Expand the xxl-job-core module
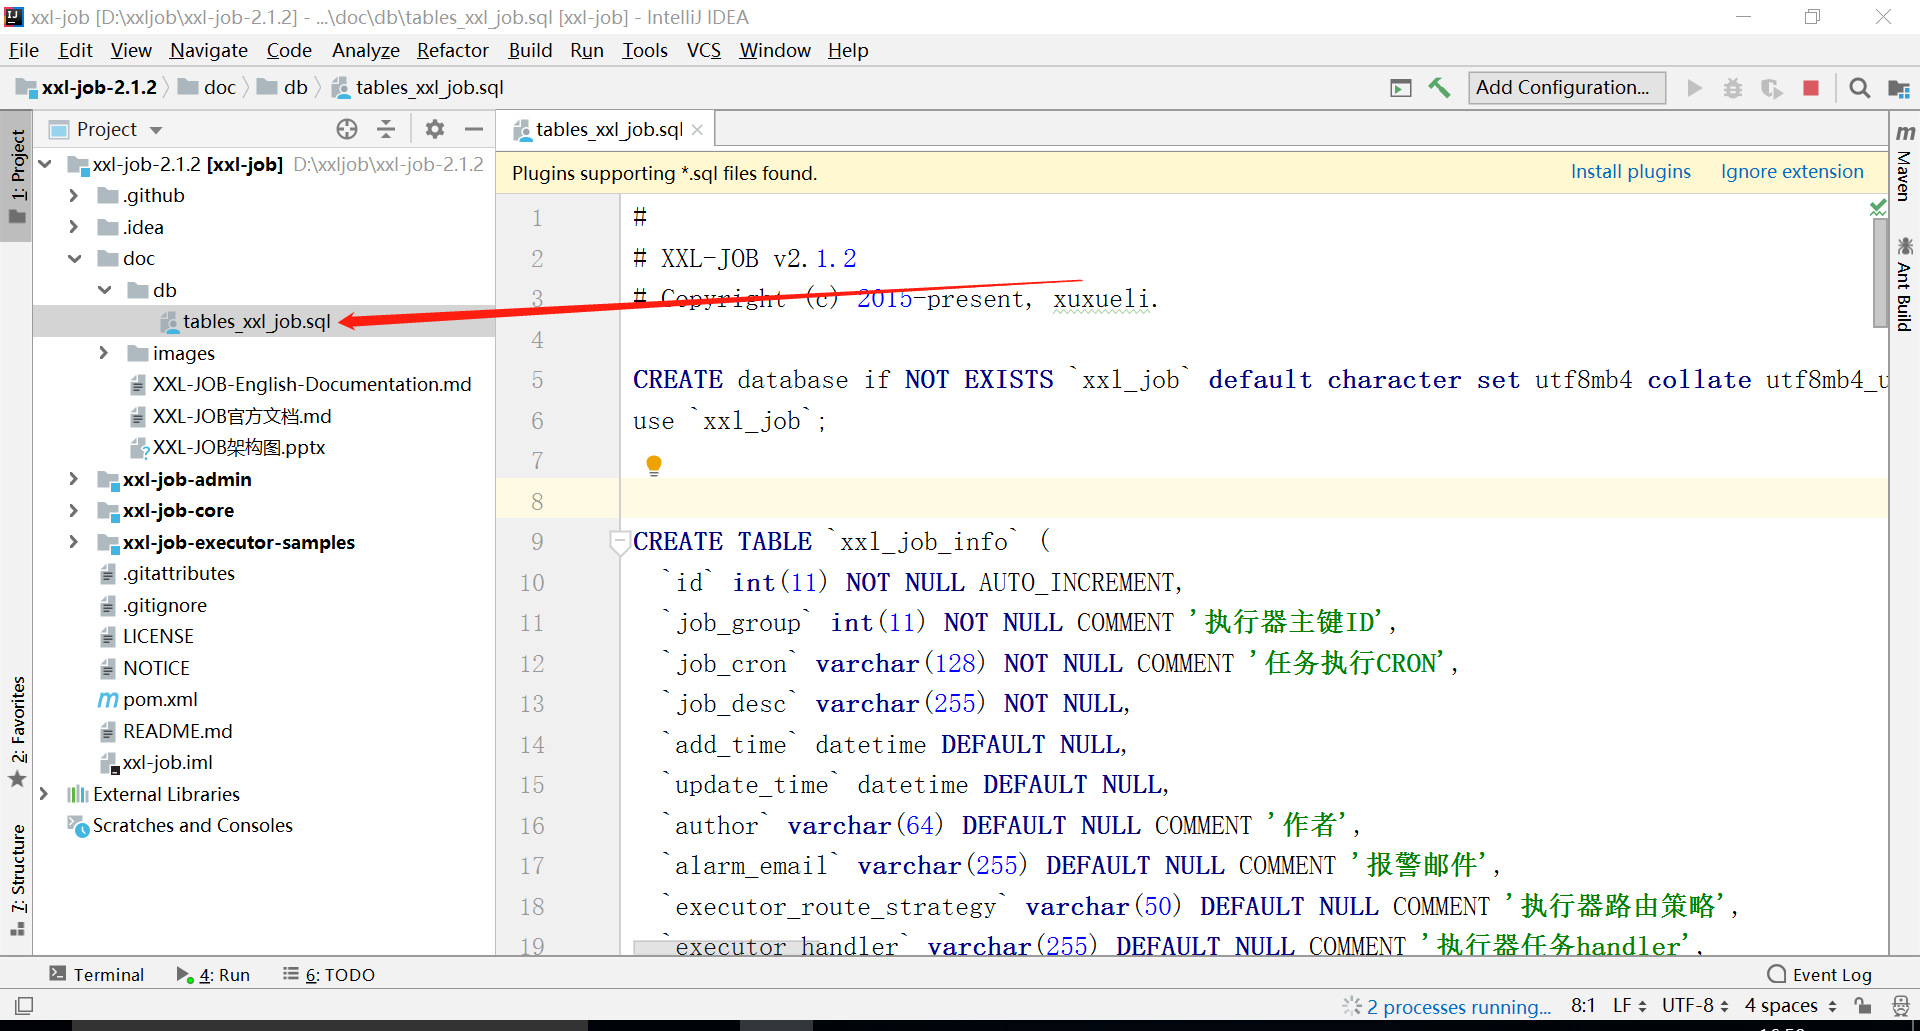This screenshot has height=1031, width=1920. (74, 511)
